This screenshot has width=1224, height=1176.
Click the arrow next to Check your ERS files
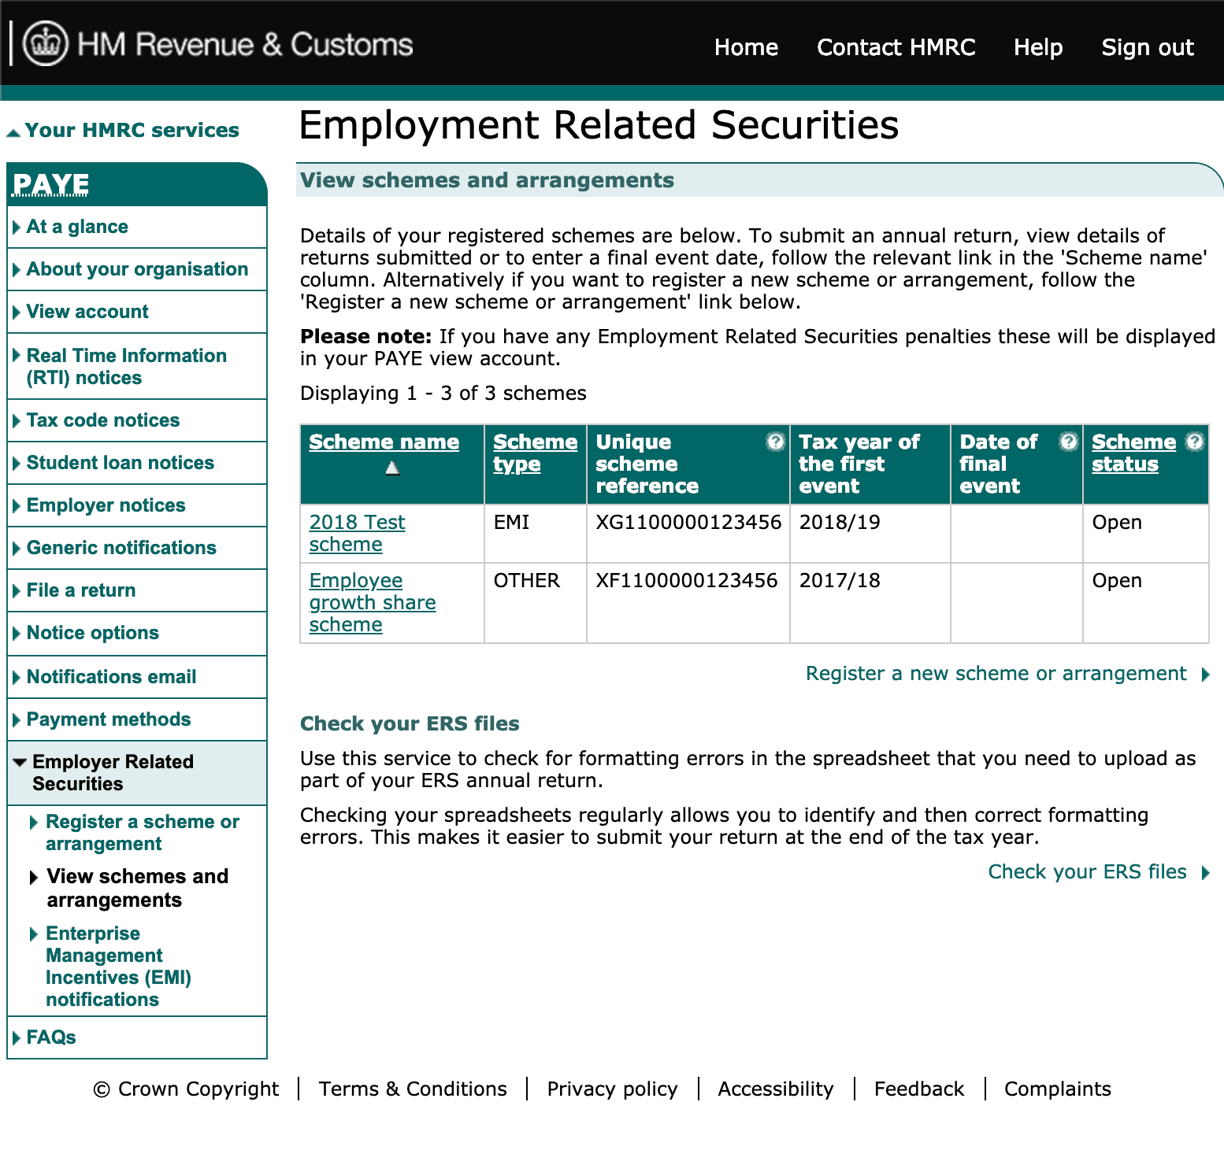tap(1203, 872)
